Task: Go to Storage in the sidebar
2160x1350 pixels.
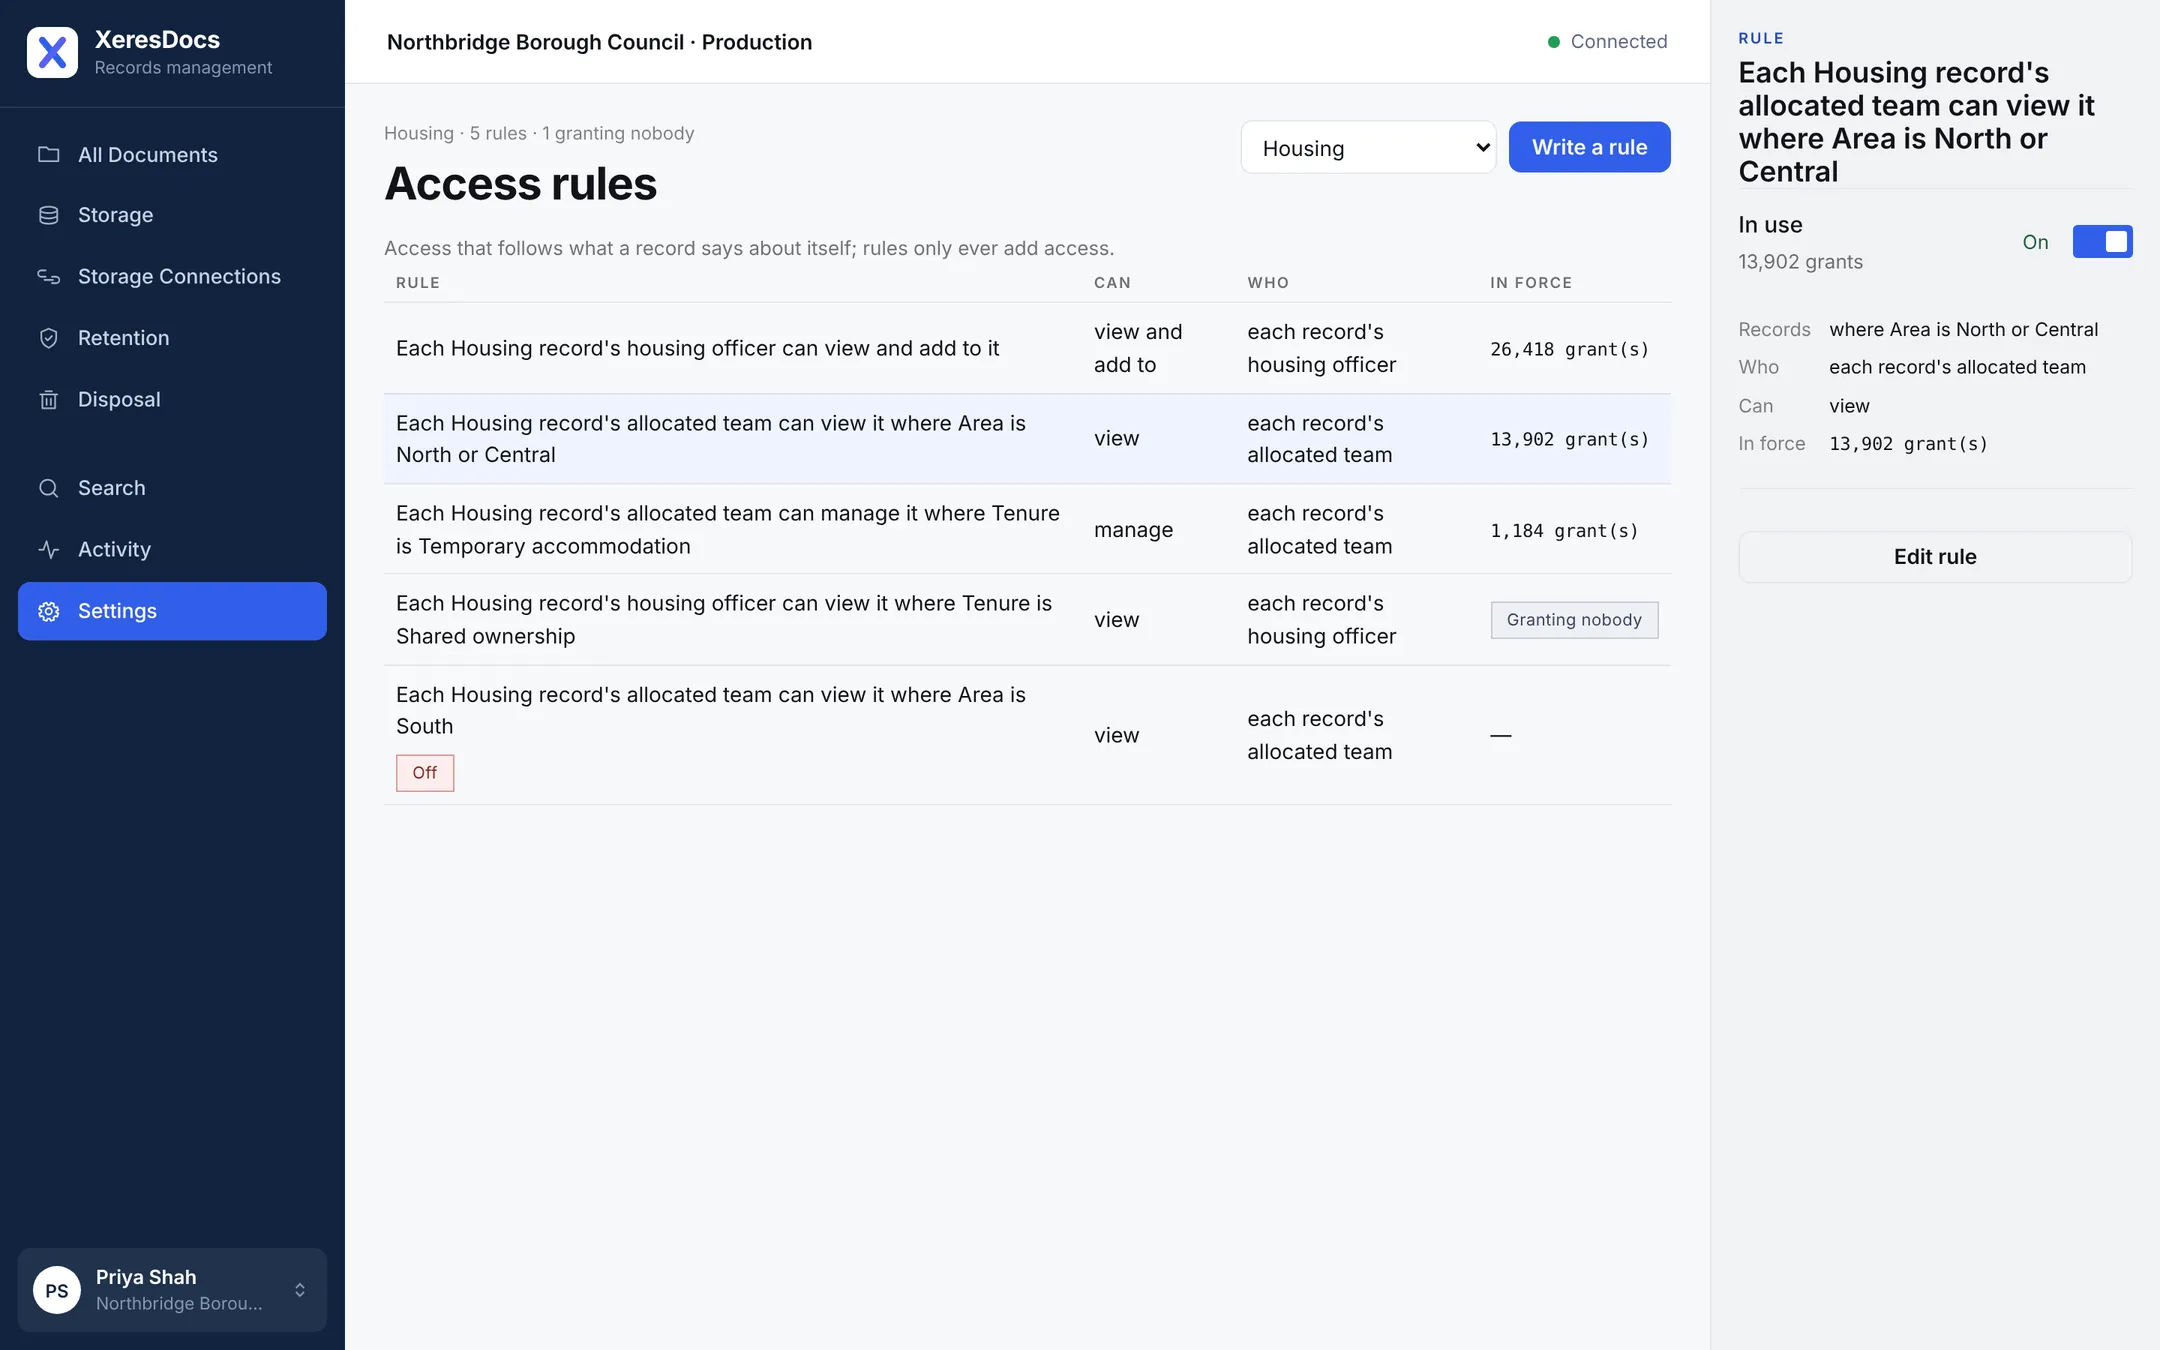Action: tap(172, 215)
